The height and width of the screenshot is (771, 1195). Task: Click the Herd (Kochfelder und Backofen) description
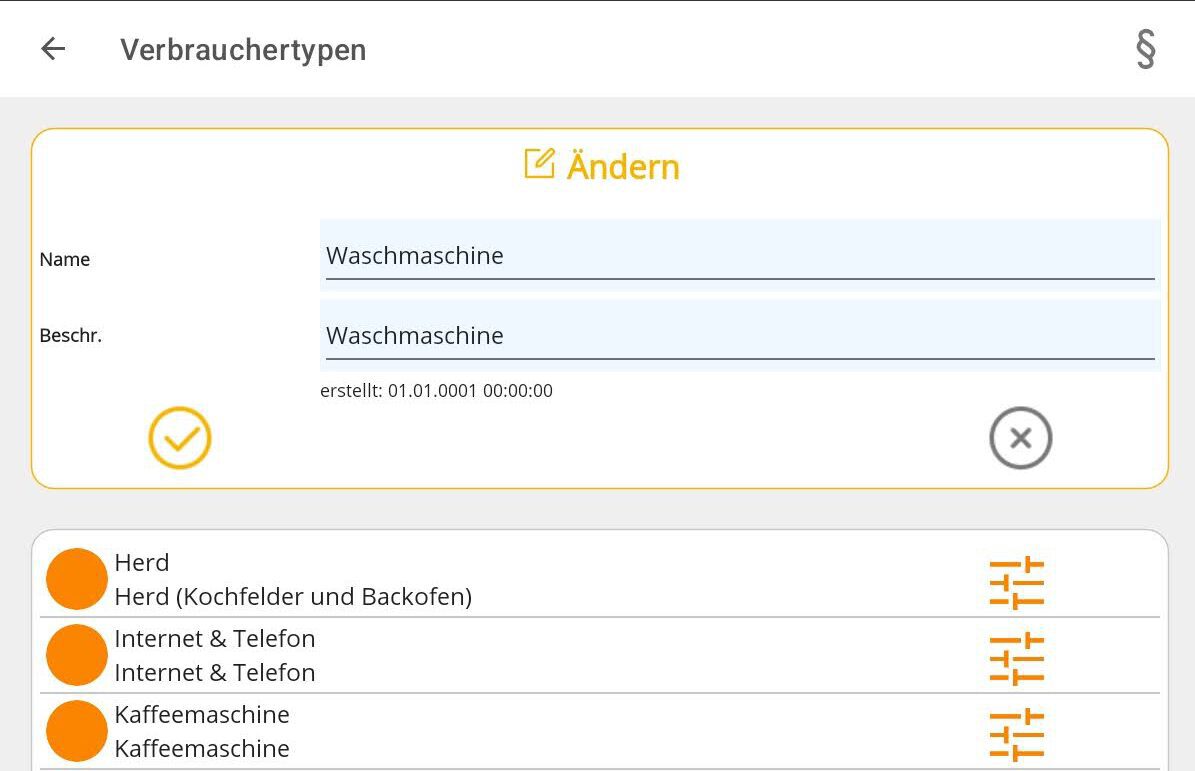(x=293, y=597)
